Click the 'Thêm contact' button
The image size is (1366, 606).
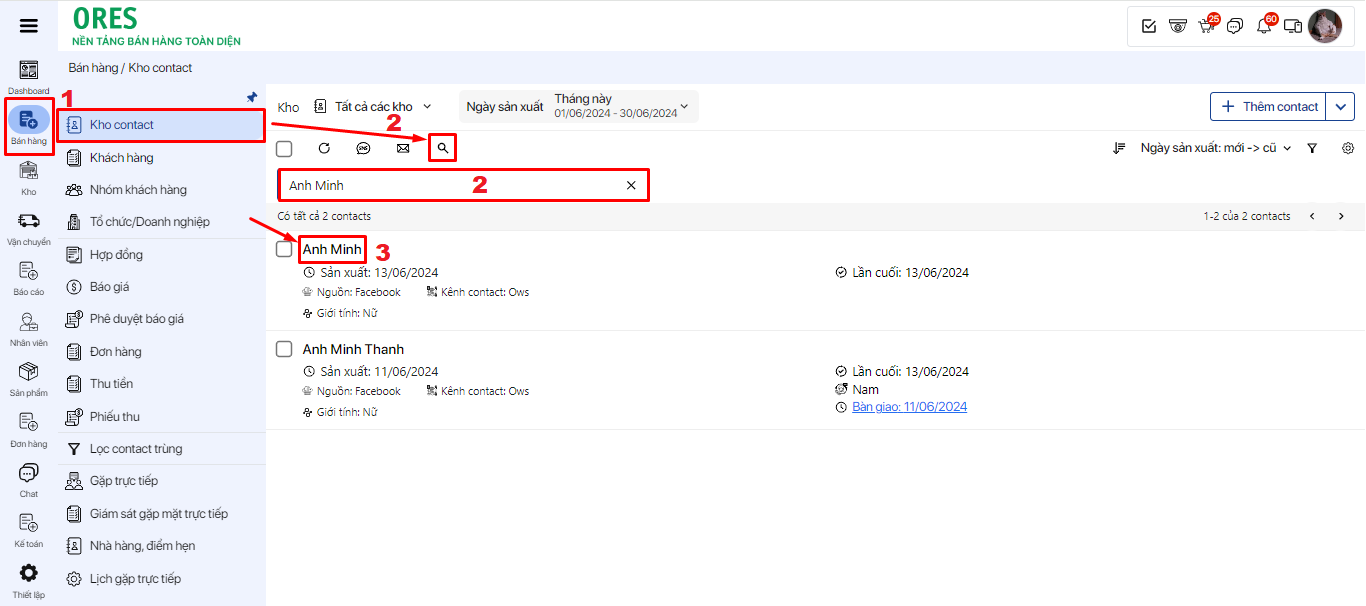coord(1269,106)
